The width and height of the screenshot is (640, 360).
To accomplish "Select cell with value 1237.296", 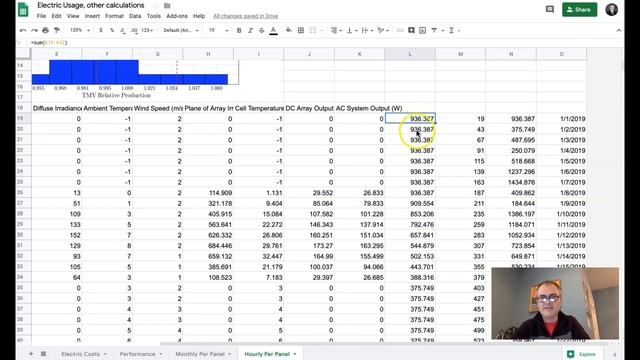I will click(511, 172).
